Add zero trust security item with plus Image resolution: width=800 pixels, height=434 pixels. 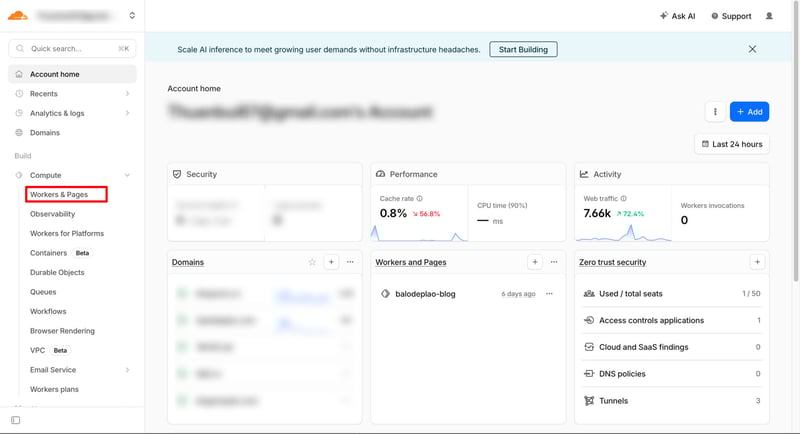[757, 262]
